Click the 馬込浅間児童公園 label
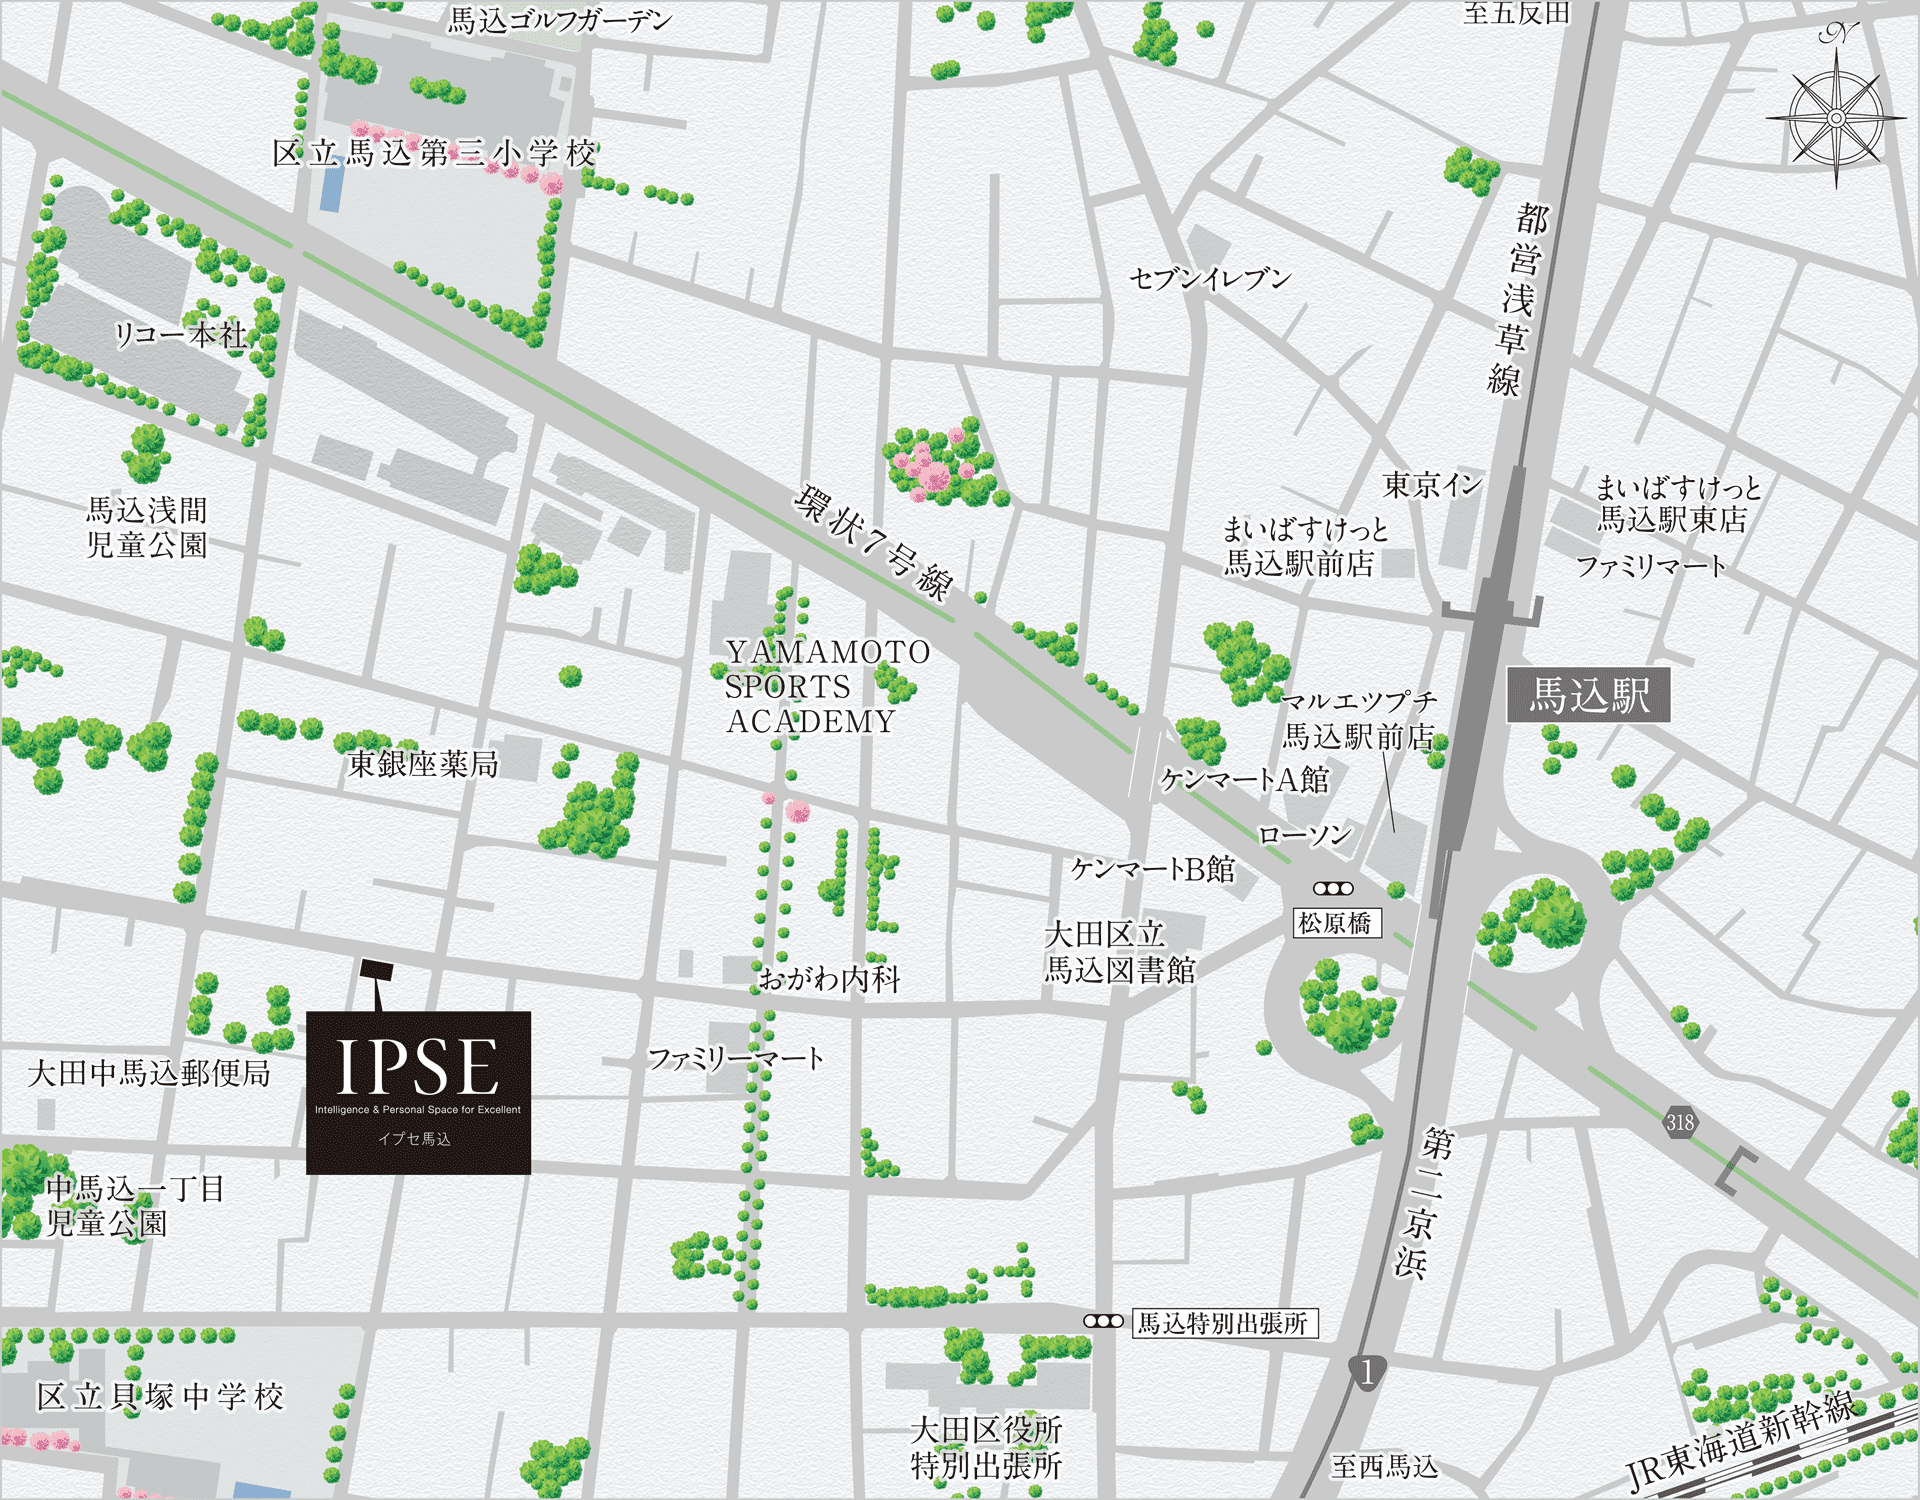 click(147, 527)
